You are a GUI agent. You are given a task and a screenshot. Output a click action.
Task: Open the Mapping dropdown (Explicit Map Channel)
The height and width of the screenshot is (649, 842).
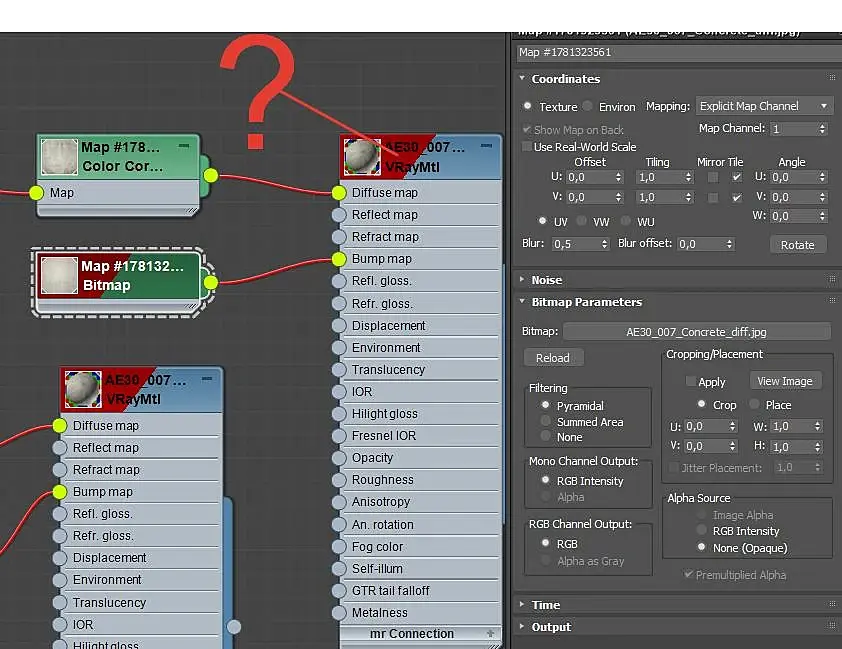[x=764, y=106]
